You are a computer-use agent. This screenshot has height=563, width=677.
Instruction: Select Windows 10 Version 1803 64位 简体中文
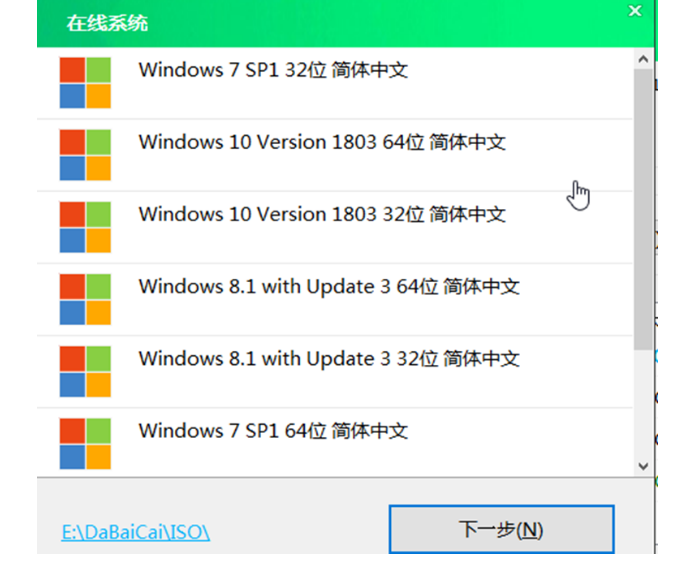[335, 155]
